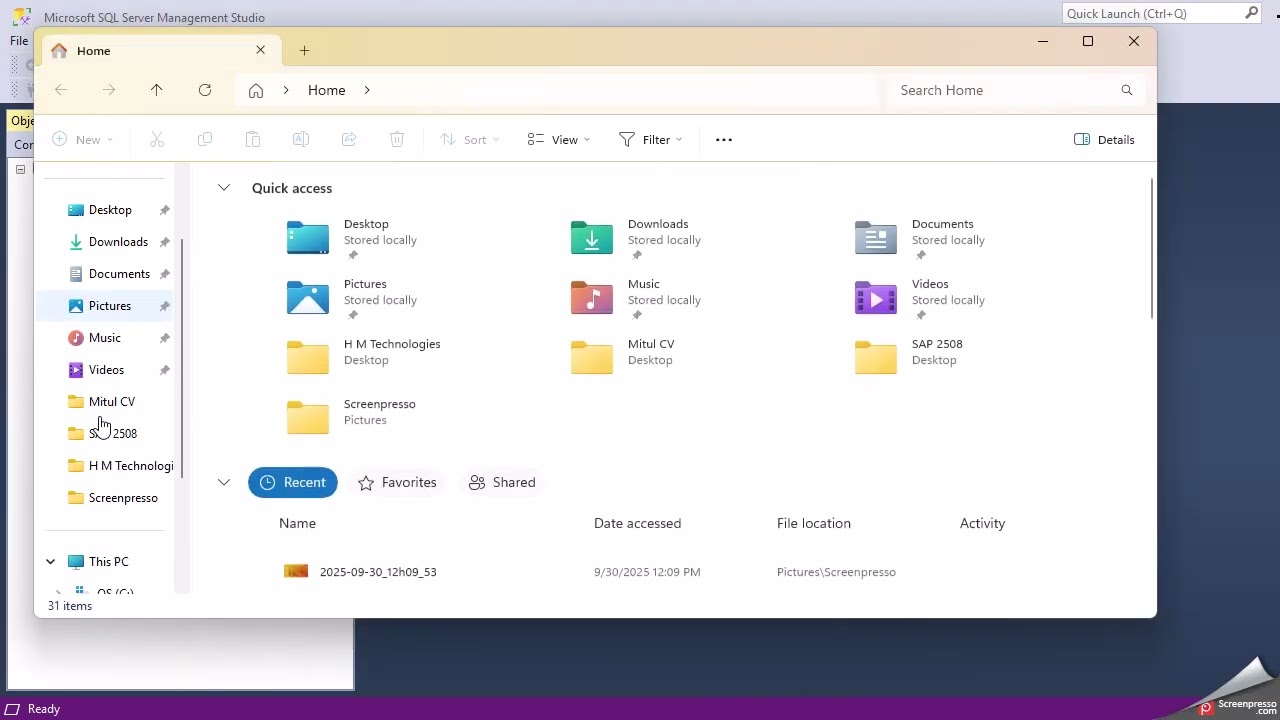This screenshot has height=720, width=1280.
Task: Expand the chevron after Home in breadcrumb
Action: (x=367, y=90)
